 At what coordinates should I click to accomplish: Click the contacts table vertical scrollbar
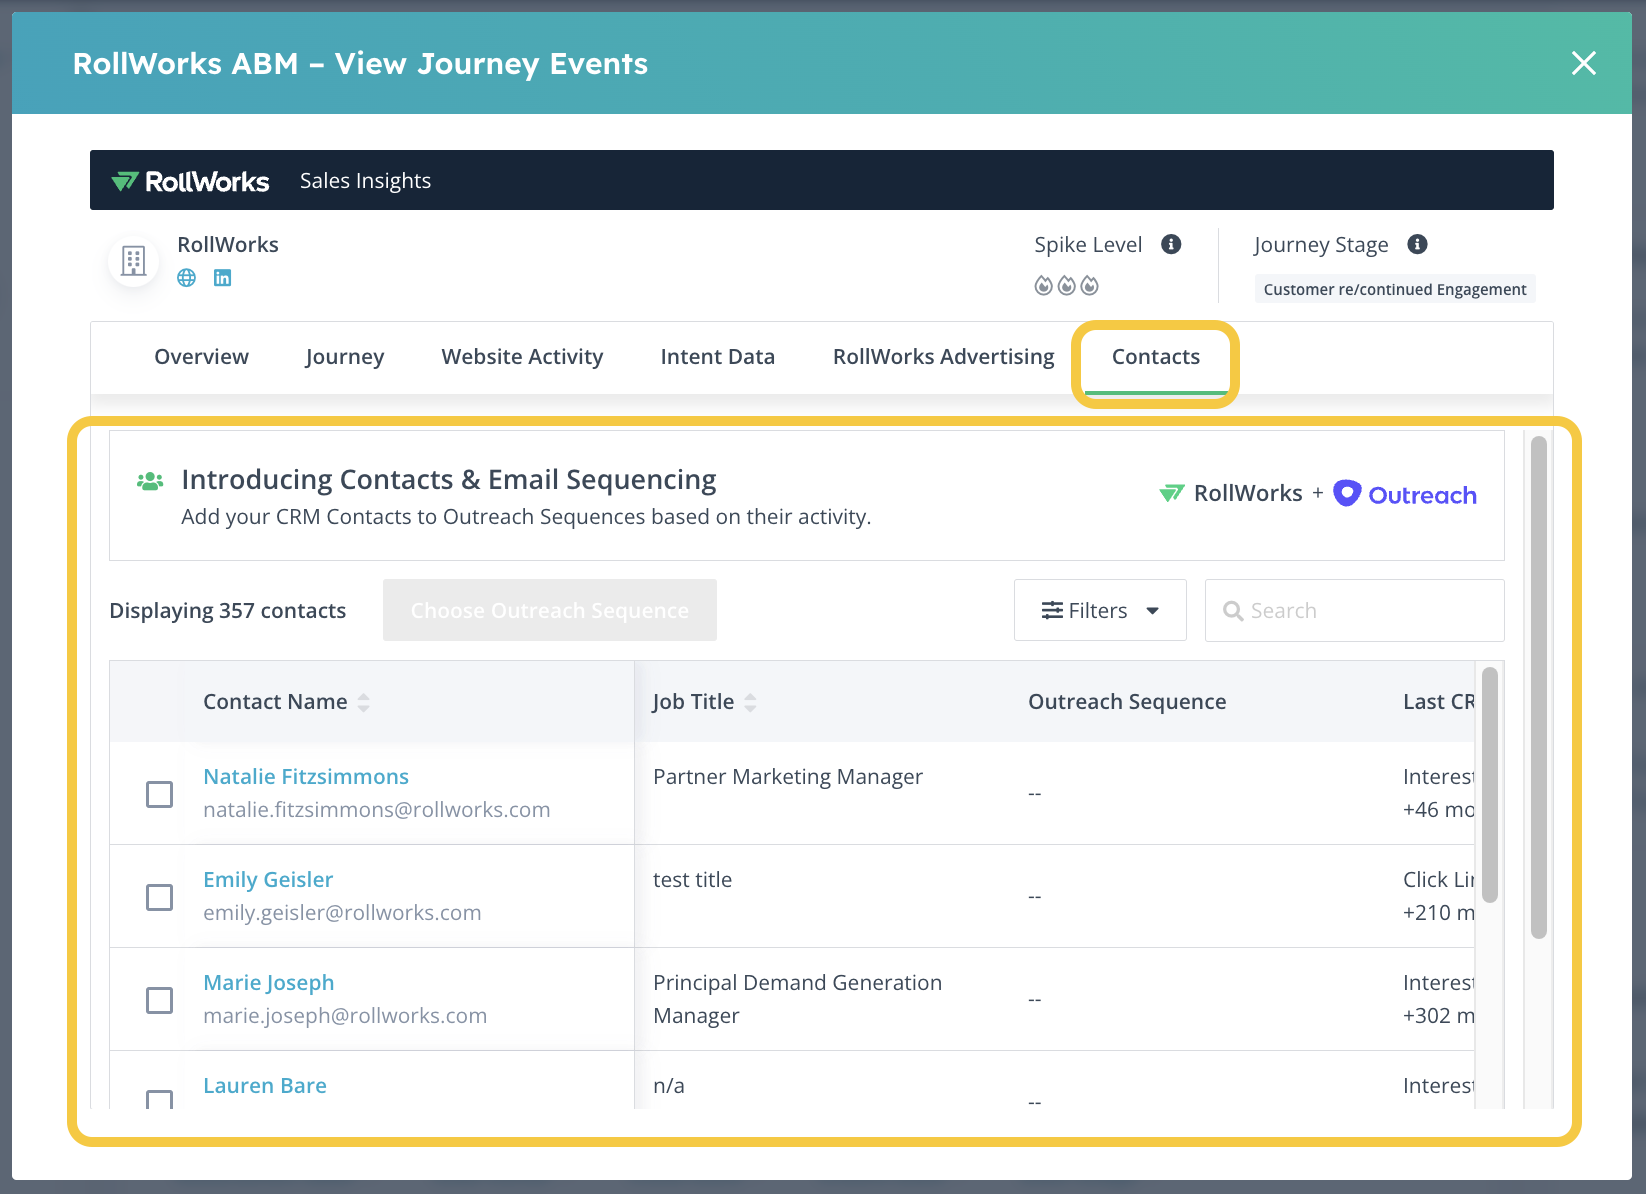click(1489, 785)
